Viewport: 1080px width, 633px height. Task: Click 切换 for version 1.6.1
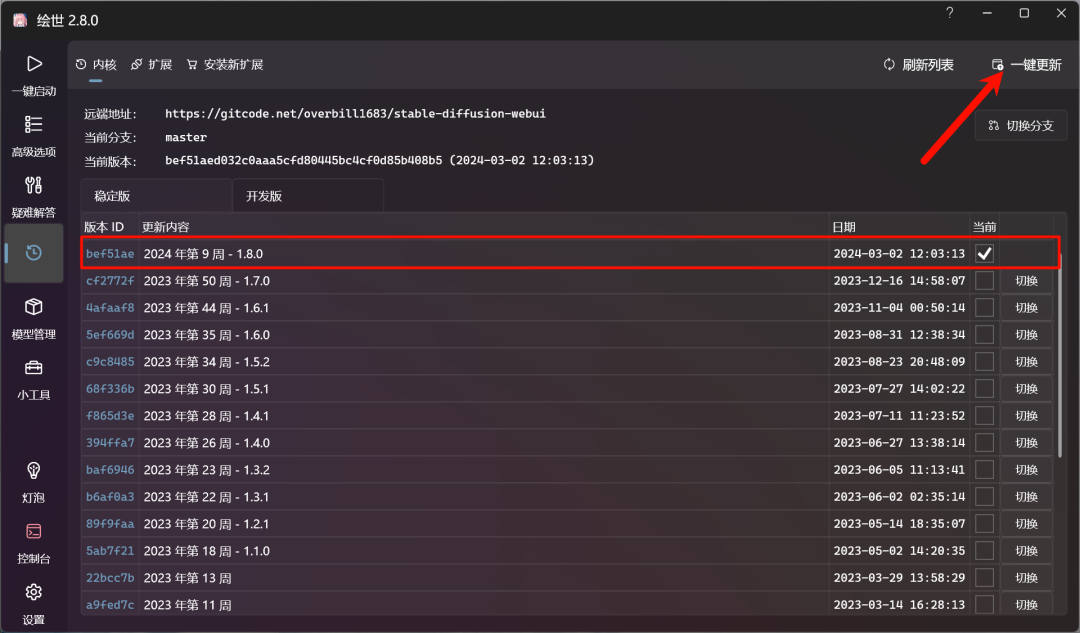click(1026, 307)
